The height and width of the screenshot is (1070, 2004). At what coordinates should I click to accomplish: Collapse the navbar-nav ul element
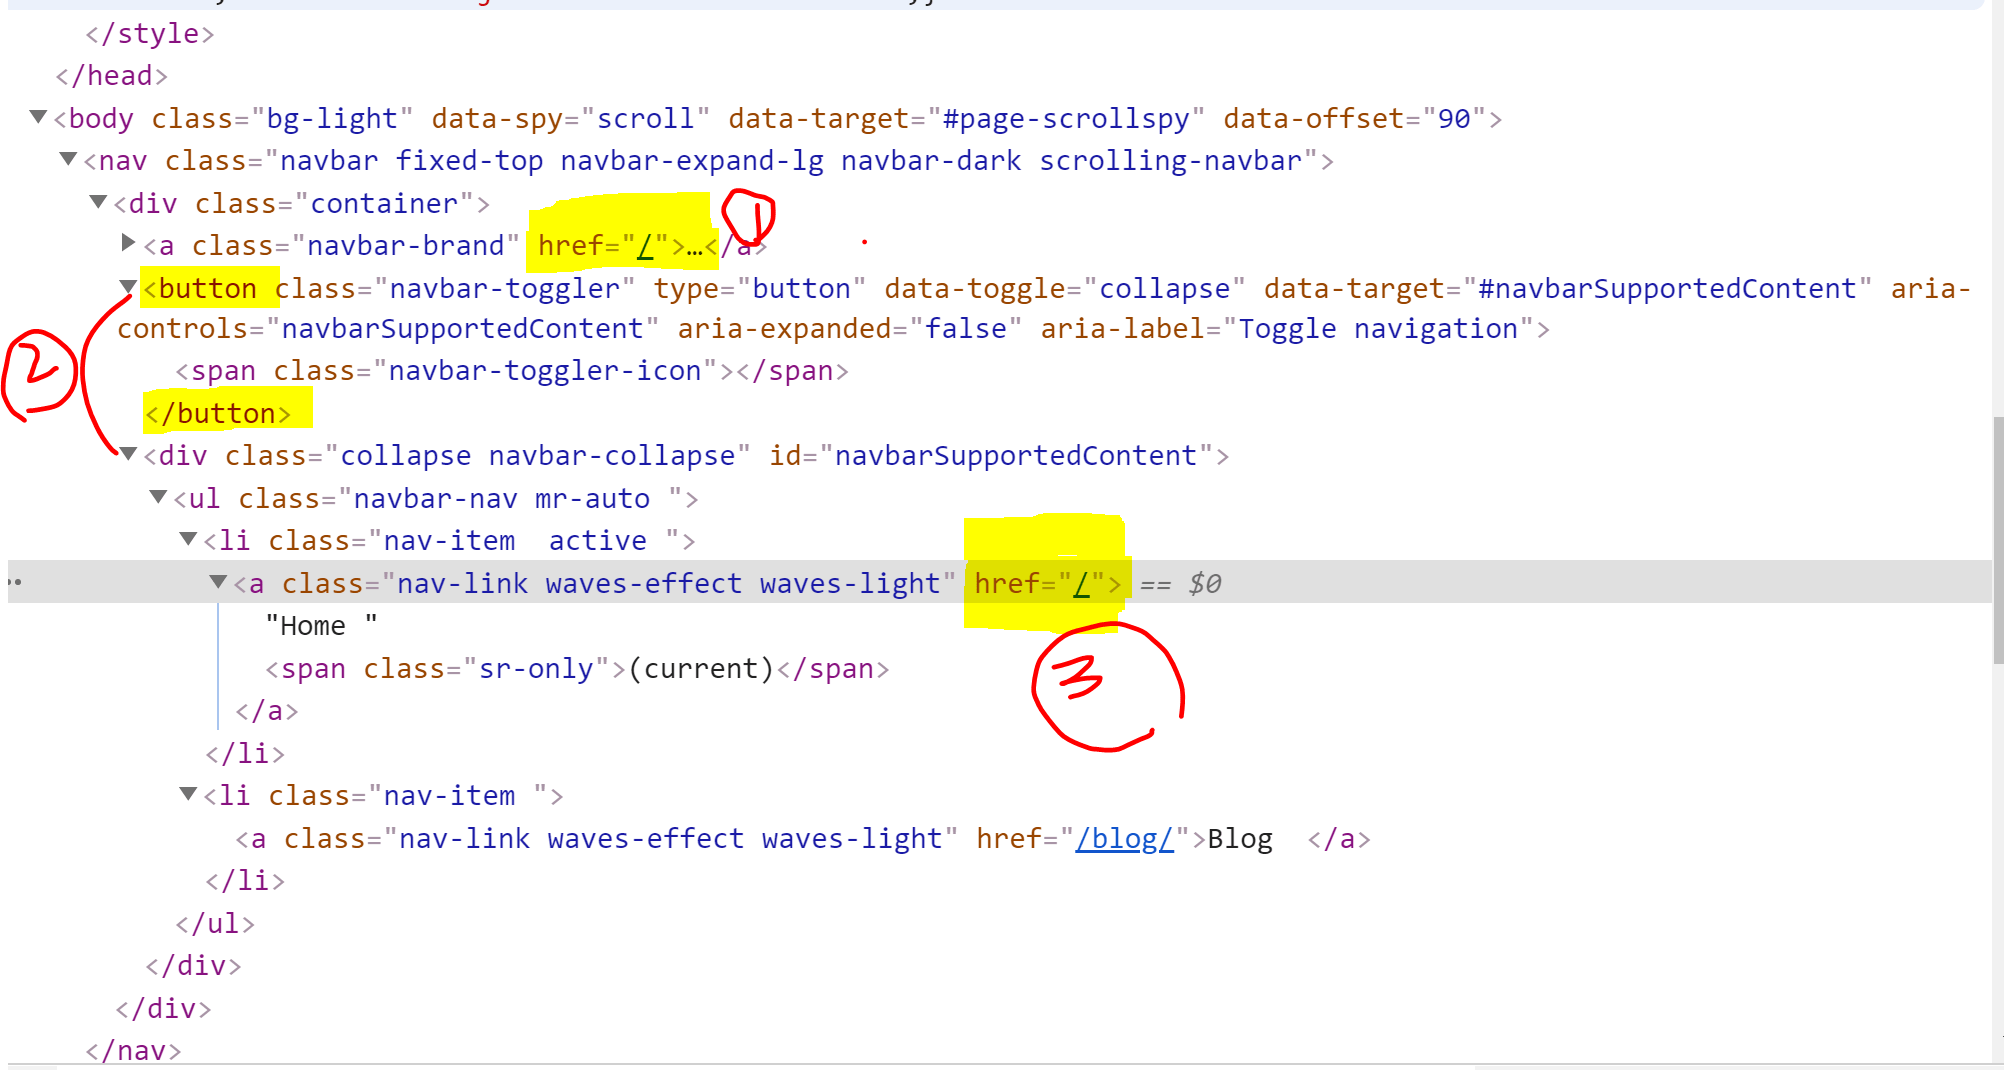157,497
